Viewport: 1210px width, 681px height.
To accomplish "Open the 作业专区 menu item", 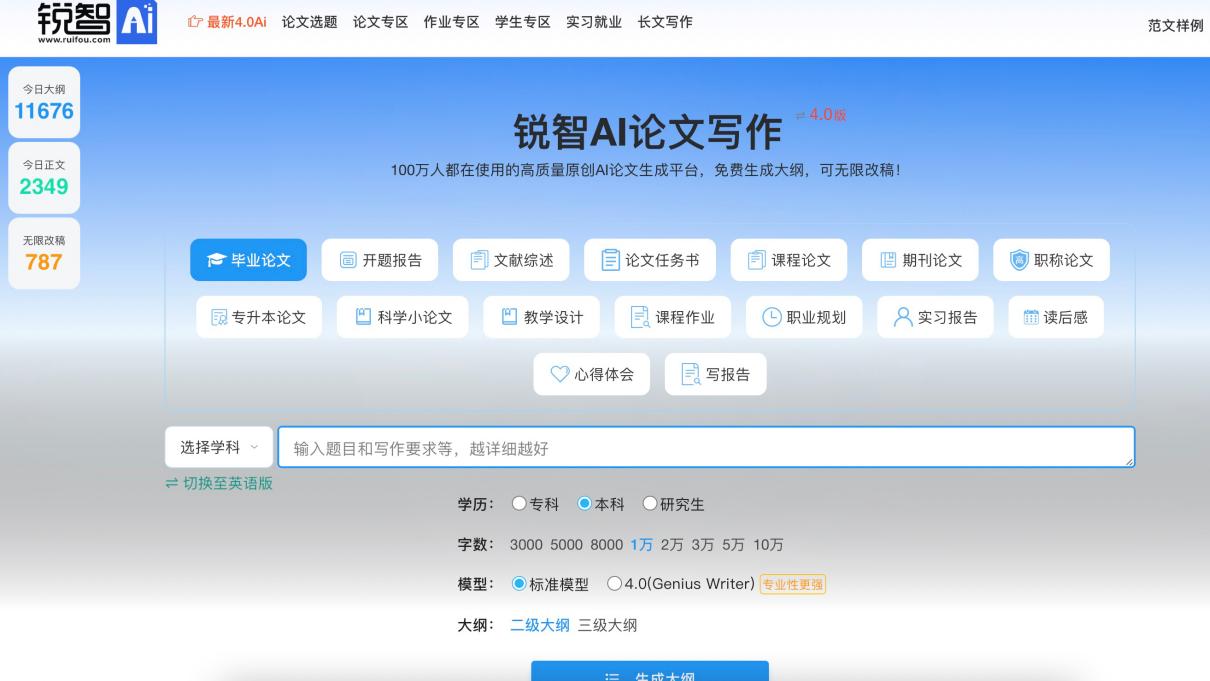I will [451, 22].
